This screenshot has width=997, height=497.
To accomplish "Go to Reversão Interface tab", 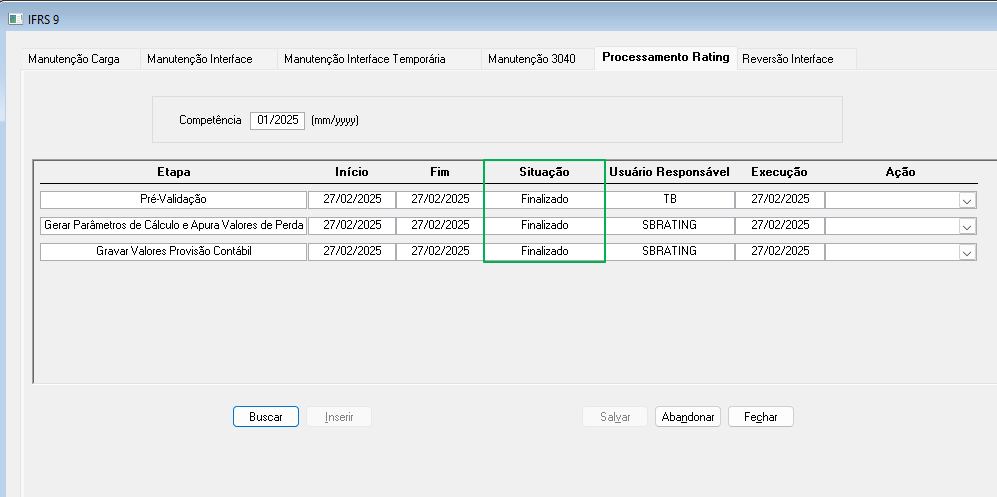I will click(x=787, y=59).
